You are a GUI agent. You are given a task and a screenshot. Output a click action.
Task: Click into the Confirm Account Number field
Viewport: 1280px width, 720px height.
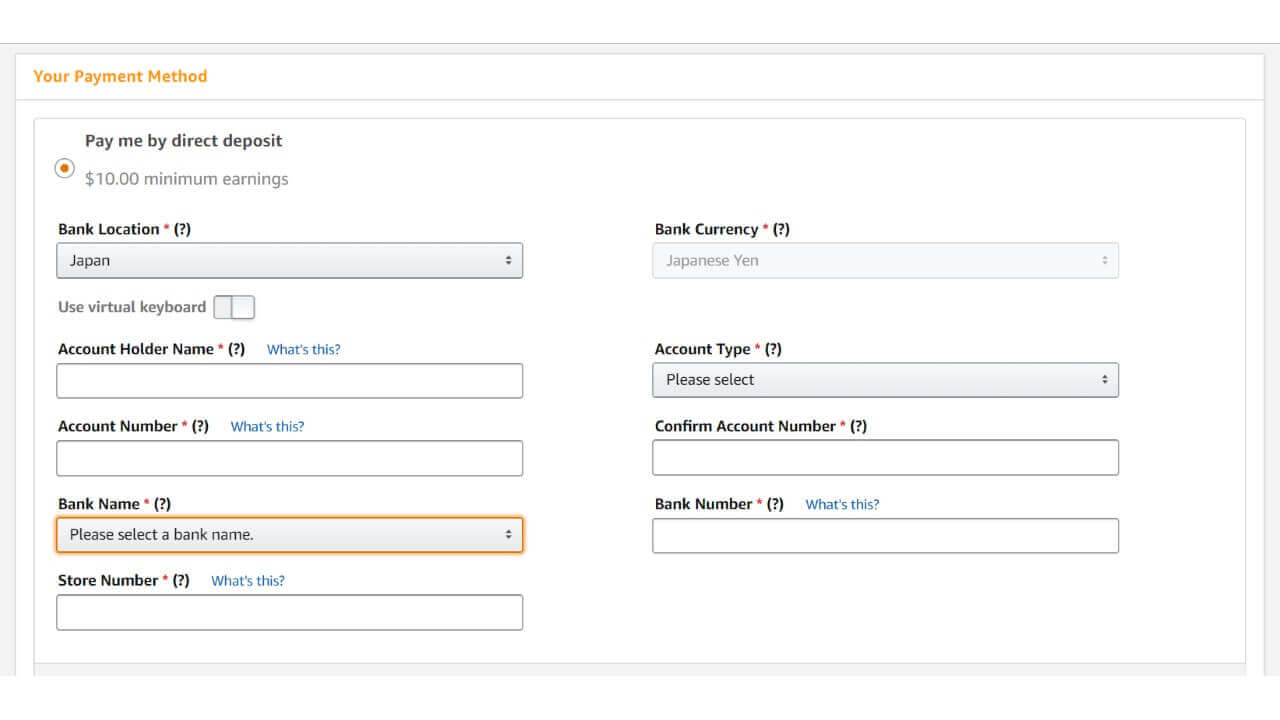tap(885, 458)
